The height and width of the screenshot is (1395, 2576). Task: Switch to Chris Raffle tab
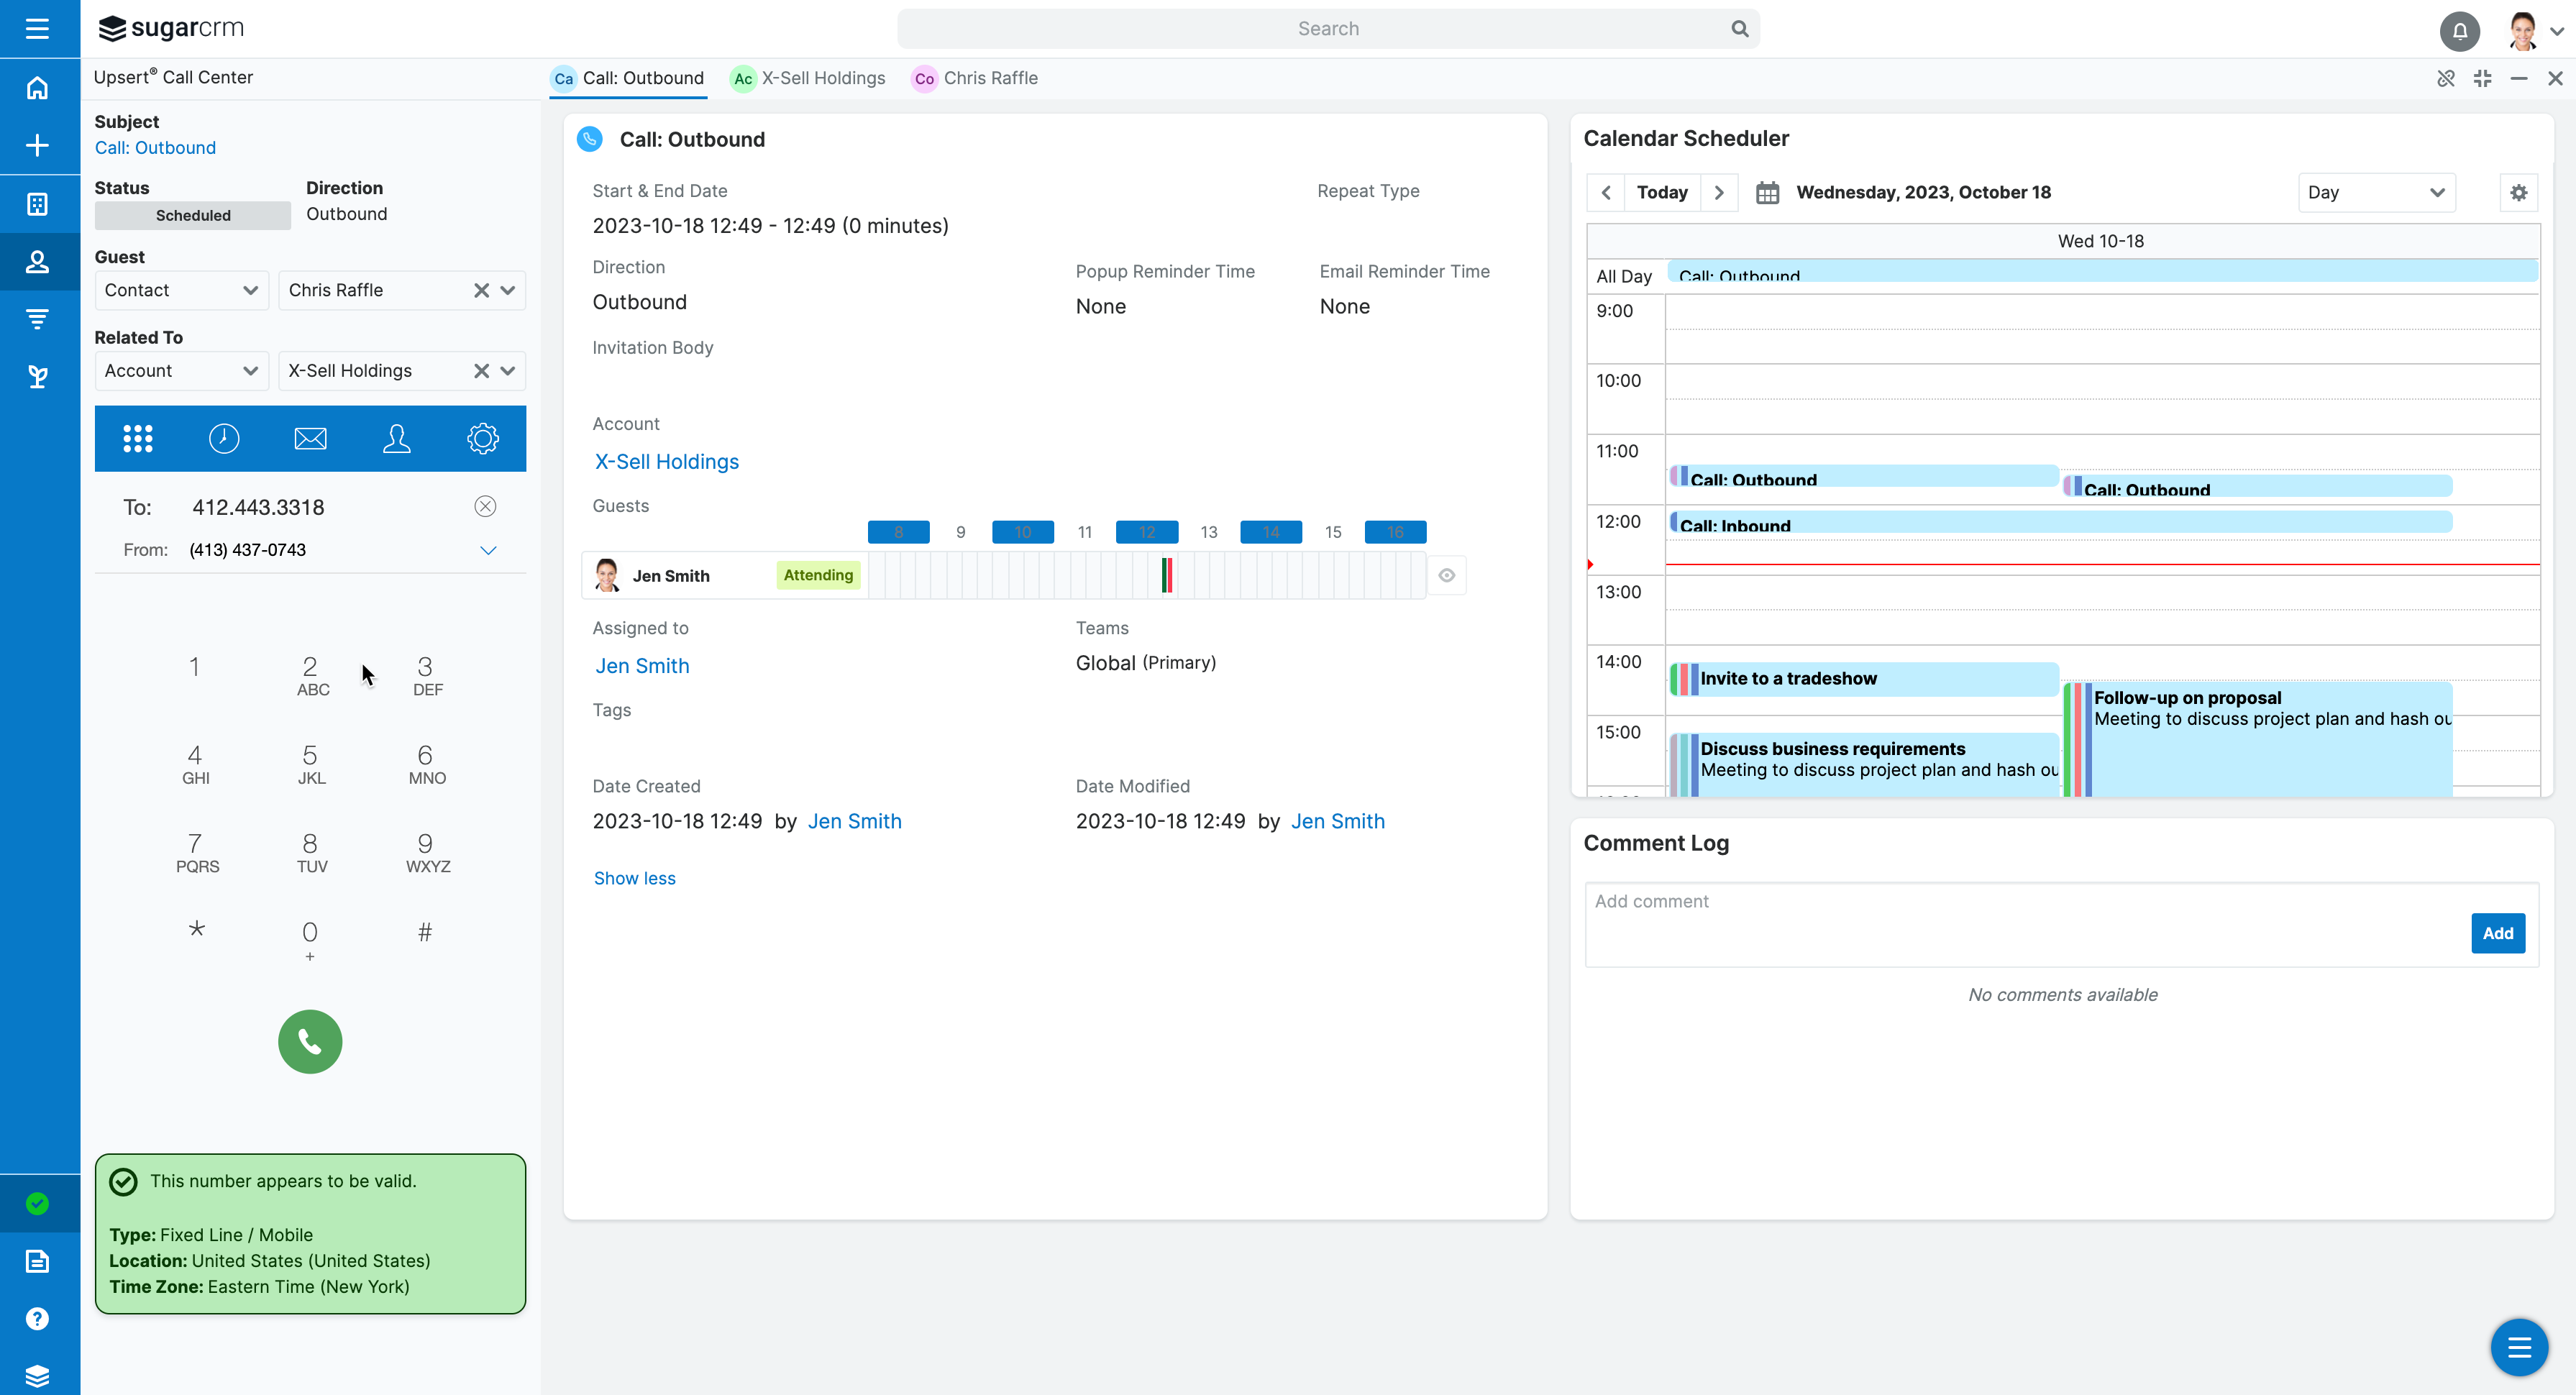click(x=975, y=78)
